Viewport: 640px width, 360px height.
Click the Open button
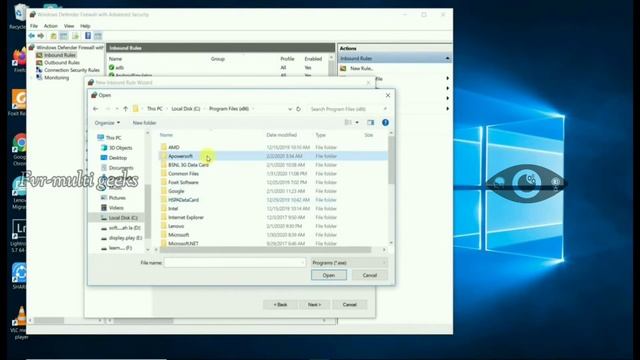[x=329, y=275]
